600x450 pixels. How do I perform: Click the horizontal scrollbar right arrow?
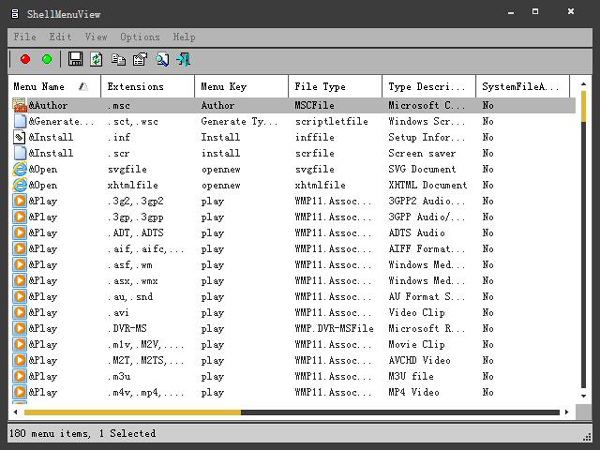(567, 412)
